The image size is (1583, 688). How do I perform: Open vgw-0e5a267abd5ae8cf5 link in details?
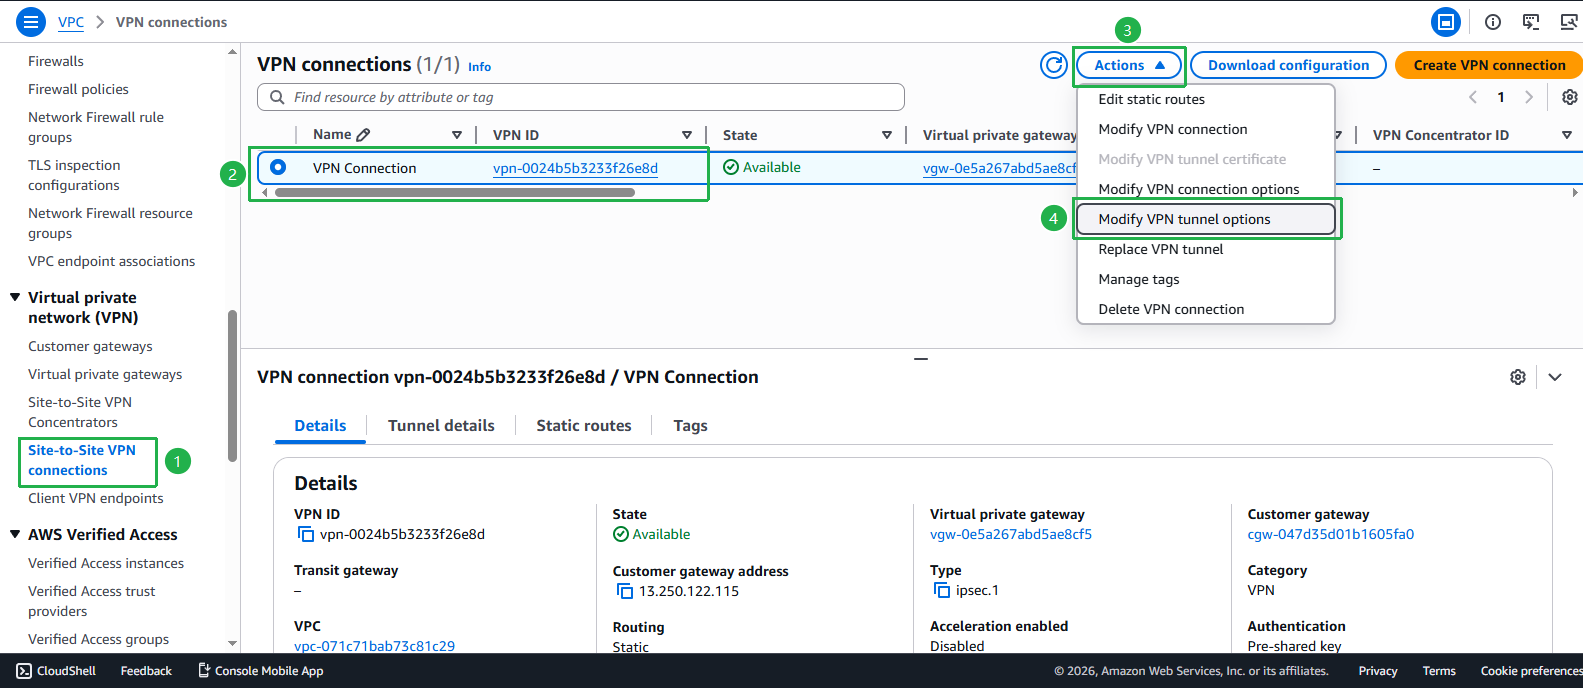tap(1011, 534)
